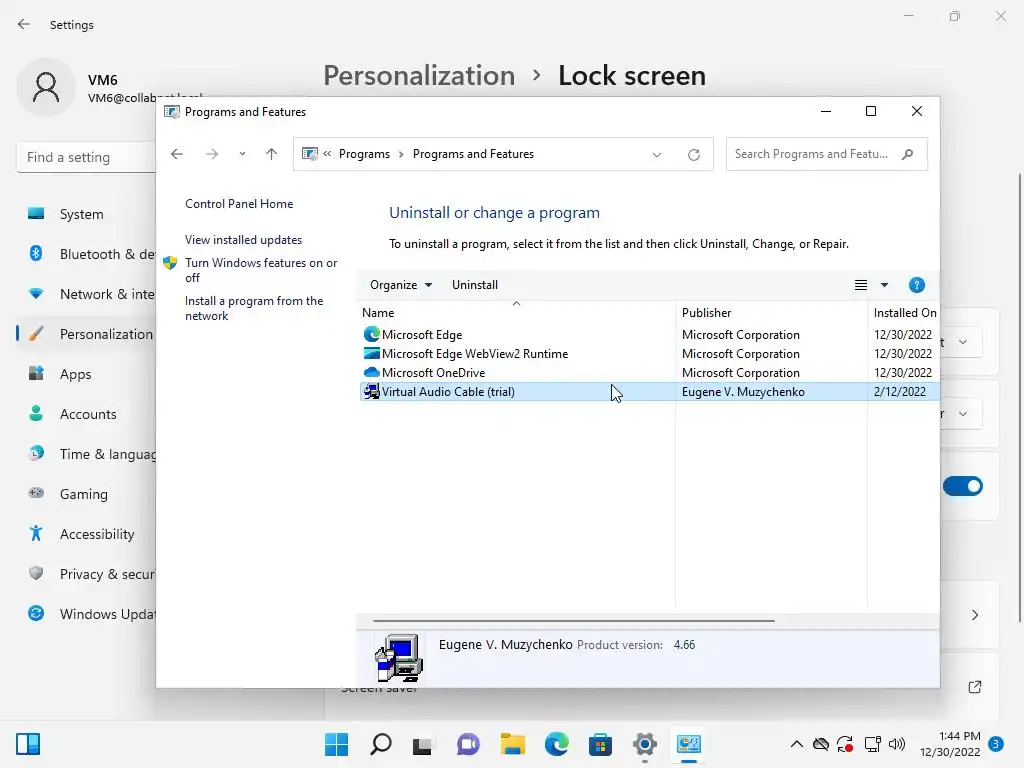Sort by Installed On column header
Screen dimensions: 1024x768
[x=905, y=313]
